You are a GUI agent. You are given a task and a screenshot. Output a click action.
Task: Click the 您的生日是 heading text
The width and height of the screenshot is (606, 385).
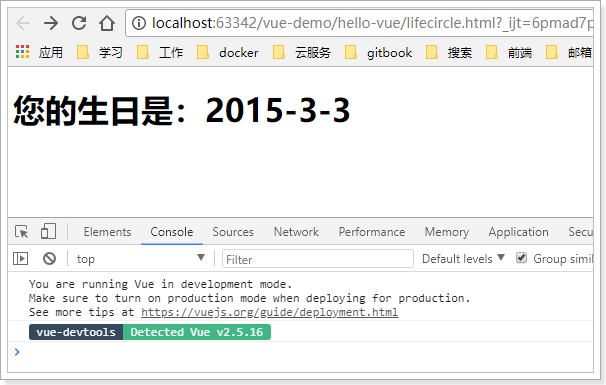point(182,111)
